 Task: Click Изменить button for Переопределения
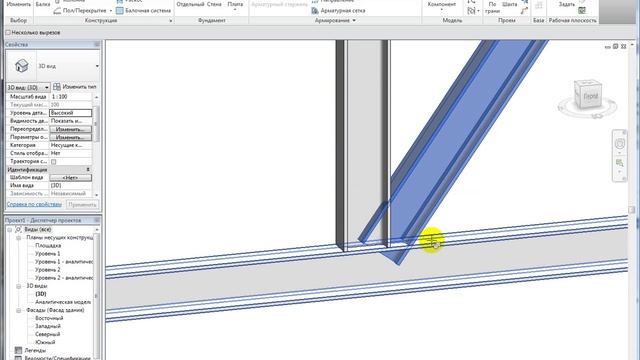[x=70, y=129]
